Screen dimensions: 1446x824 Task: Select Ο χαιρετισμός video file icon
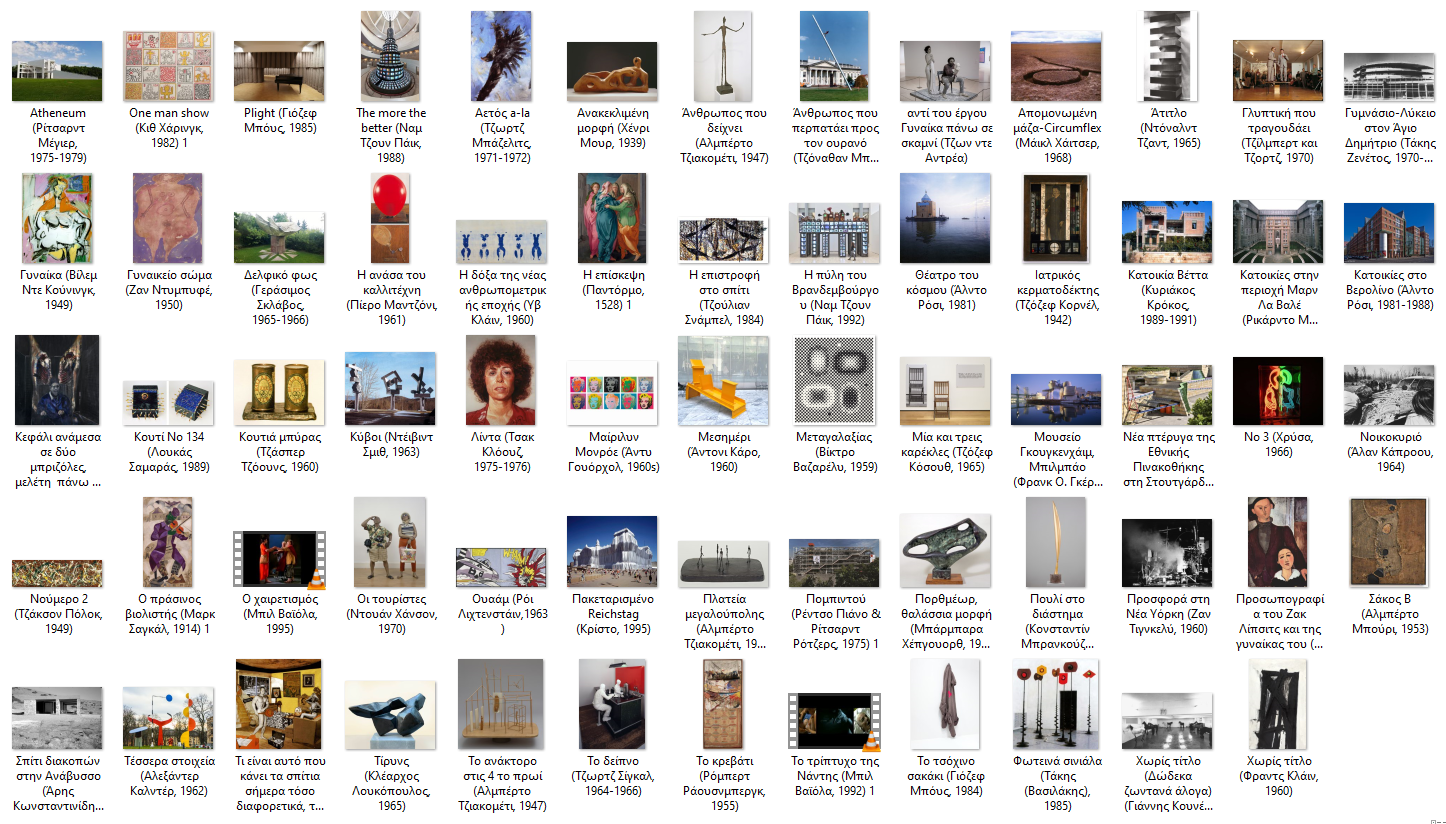pos(279,559)
